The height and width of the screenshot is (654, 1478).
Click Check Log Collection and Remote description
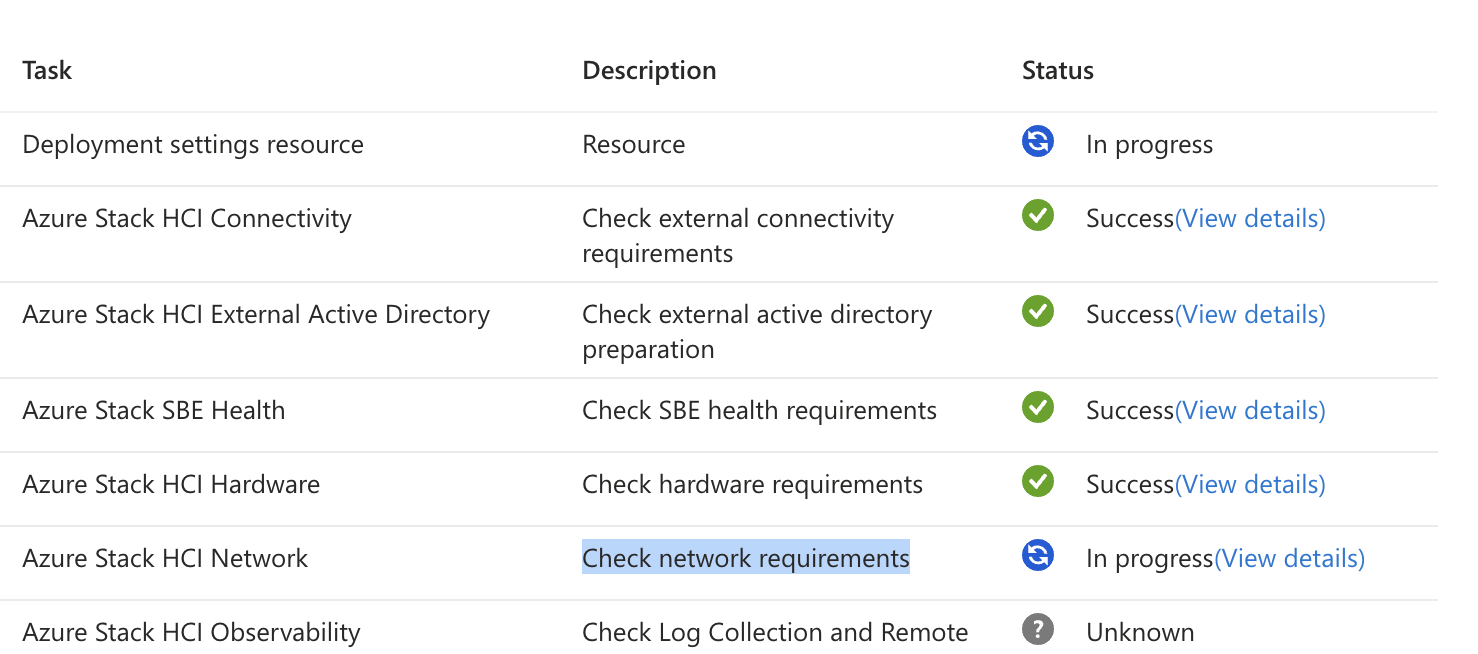coord(775,632)
